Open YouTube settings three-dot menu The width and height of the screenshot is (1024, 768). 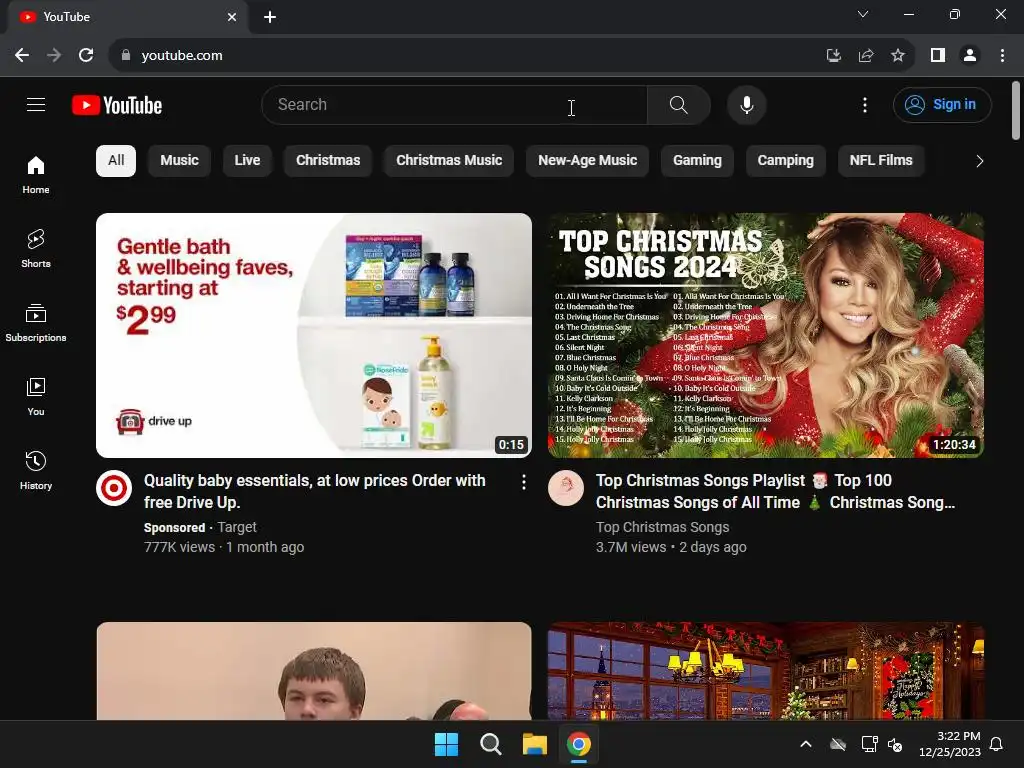point(865,104)
